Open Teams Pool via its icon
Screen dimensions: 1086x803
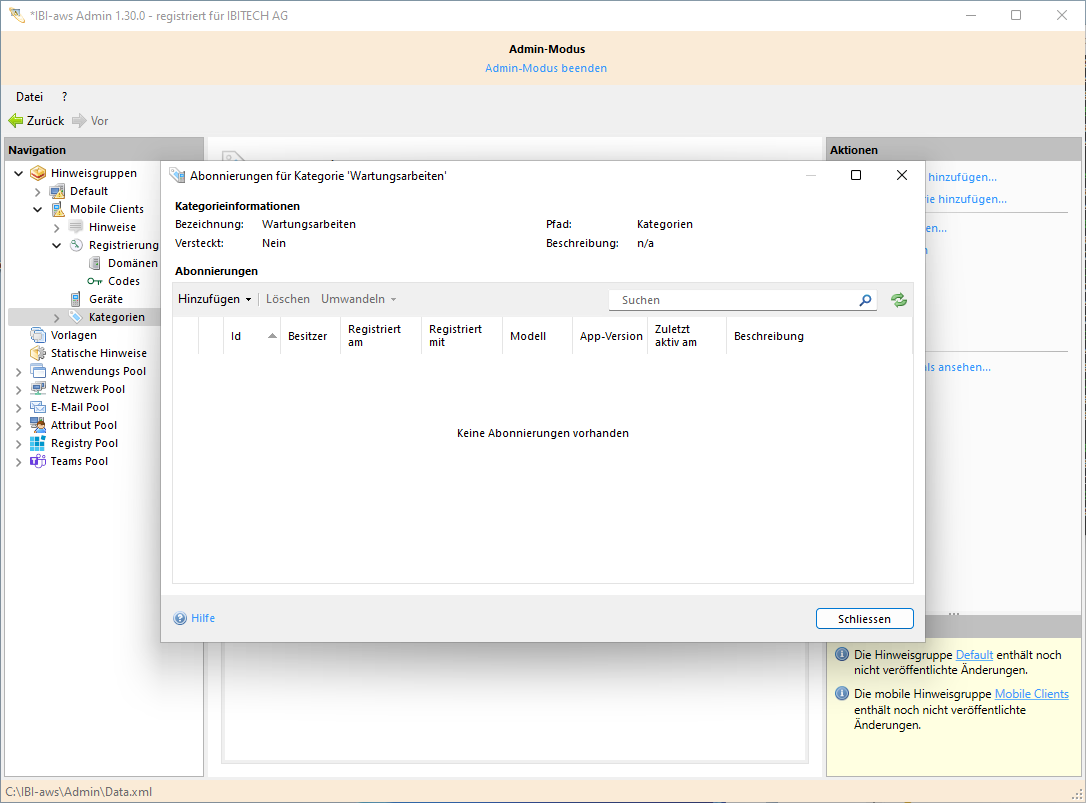pyautogui.click(x=38, y=461)
